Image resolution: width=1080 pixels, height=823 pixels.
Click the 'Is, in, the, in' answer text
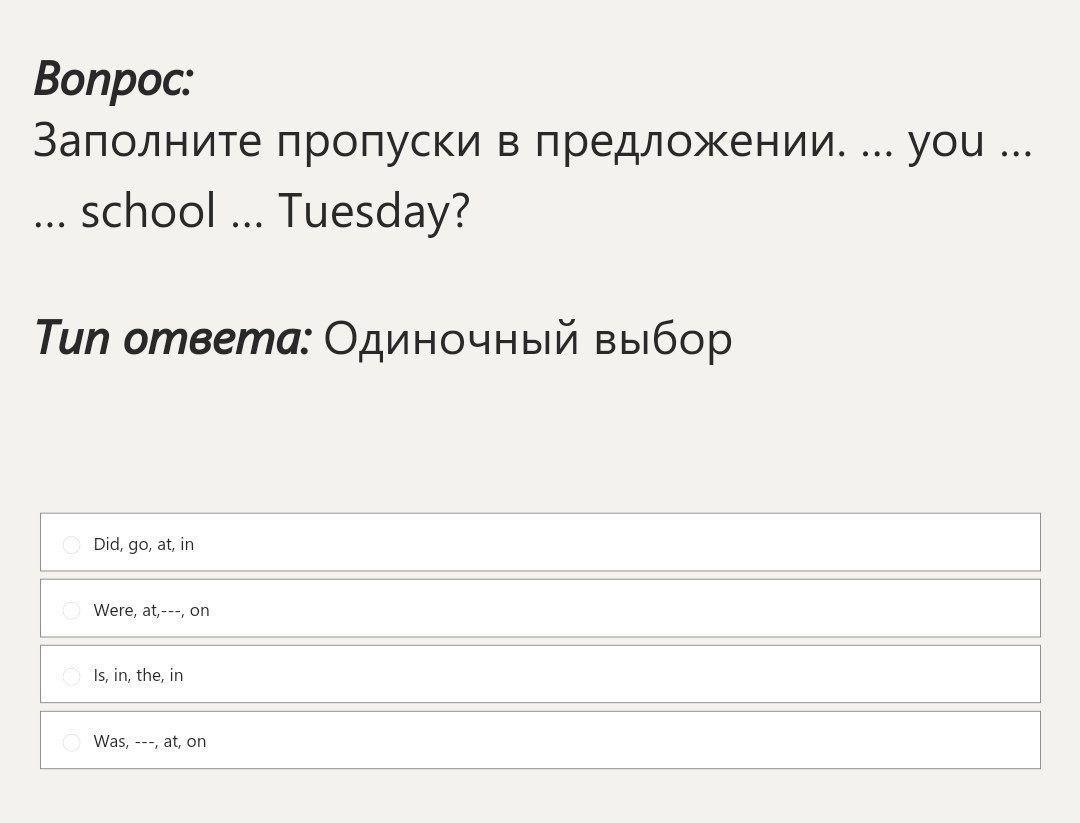(138, 675)
